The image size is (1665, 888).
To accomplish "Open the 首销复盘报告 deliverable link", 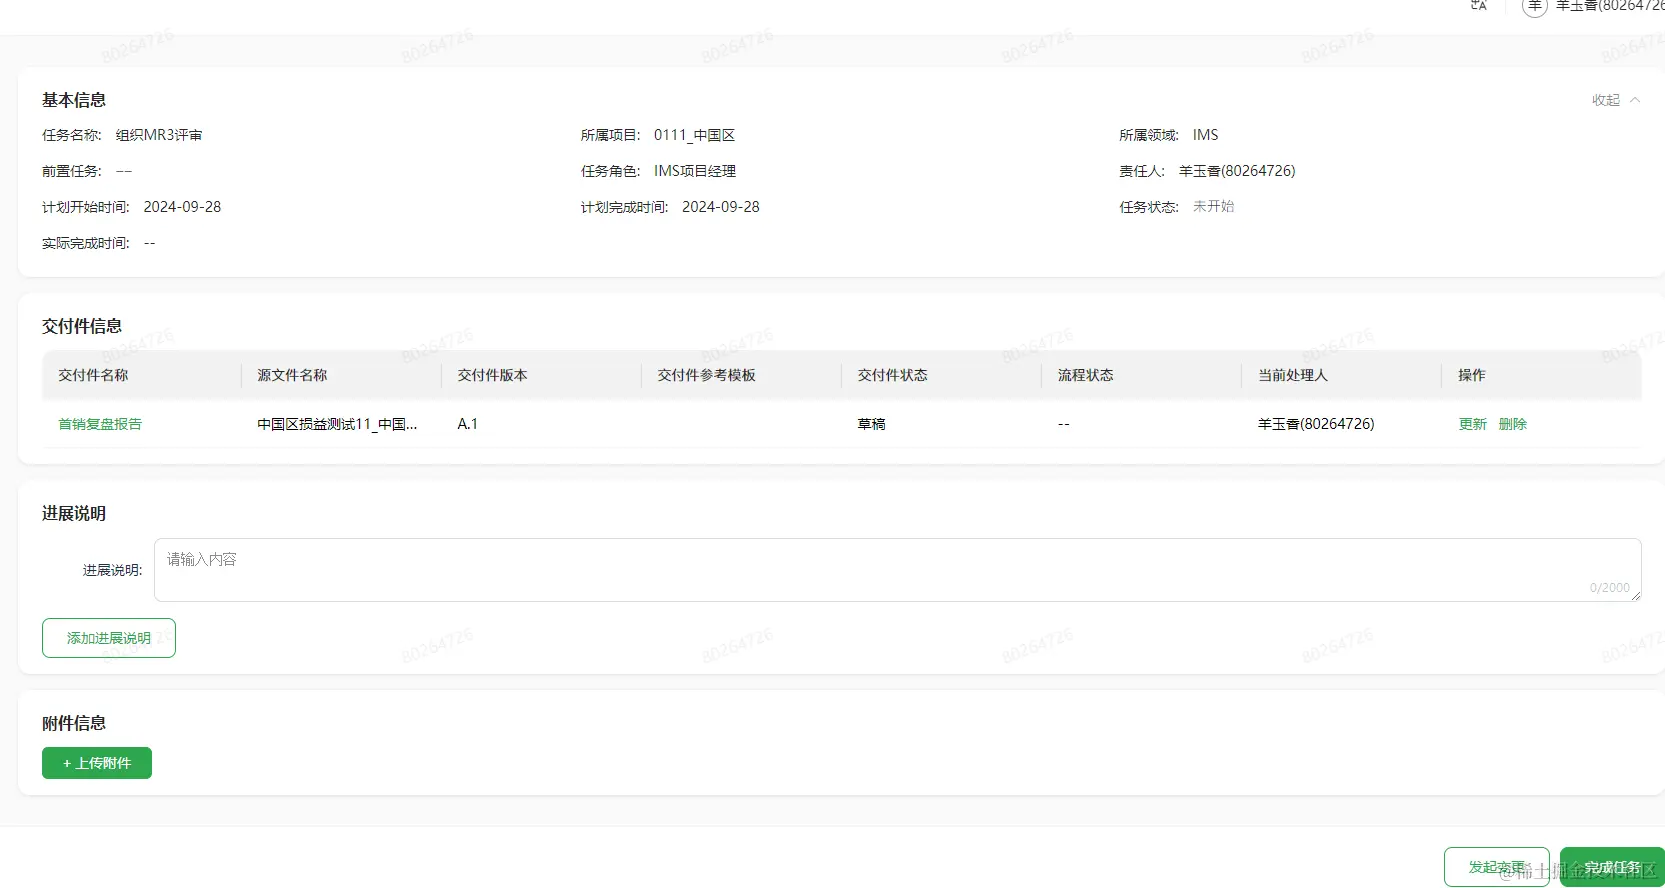I will 100,424.
